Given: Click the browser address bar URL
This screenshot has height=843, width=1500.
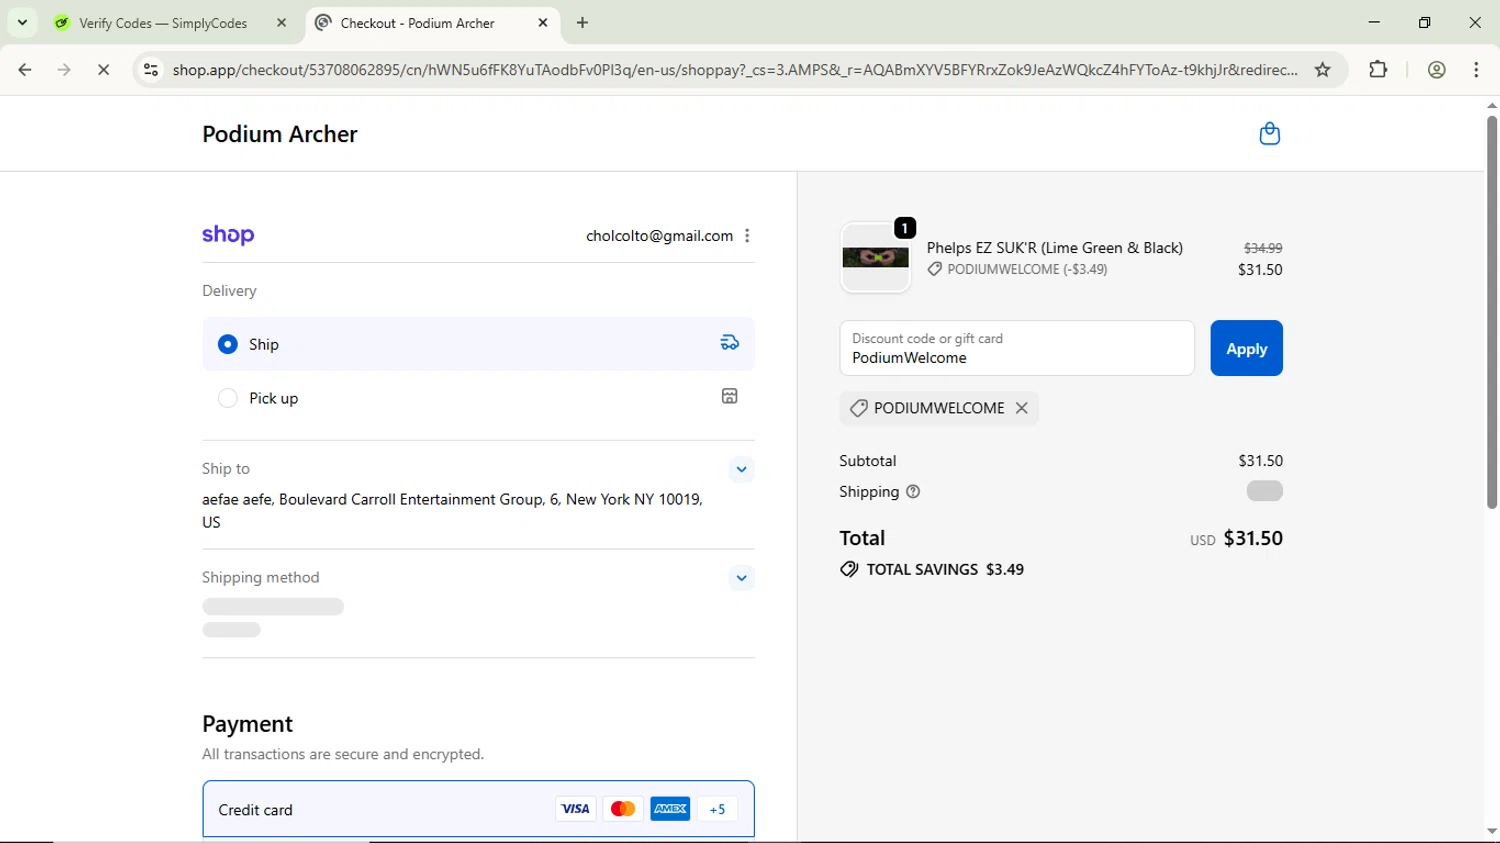Looking at the screenshot, I should coord(735,70).
